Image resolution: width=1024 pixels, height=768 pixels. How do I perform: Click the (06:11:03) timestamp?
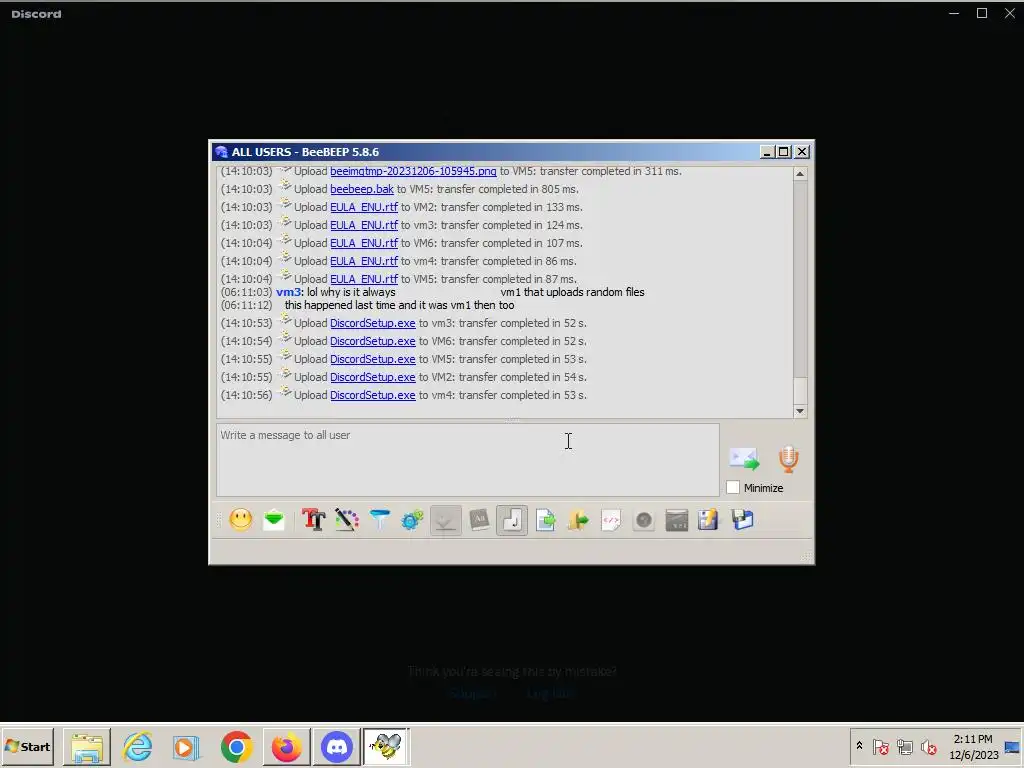point(246,292)
